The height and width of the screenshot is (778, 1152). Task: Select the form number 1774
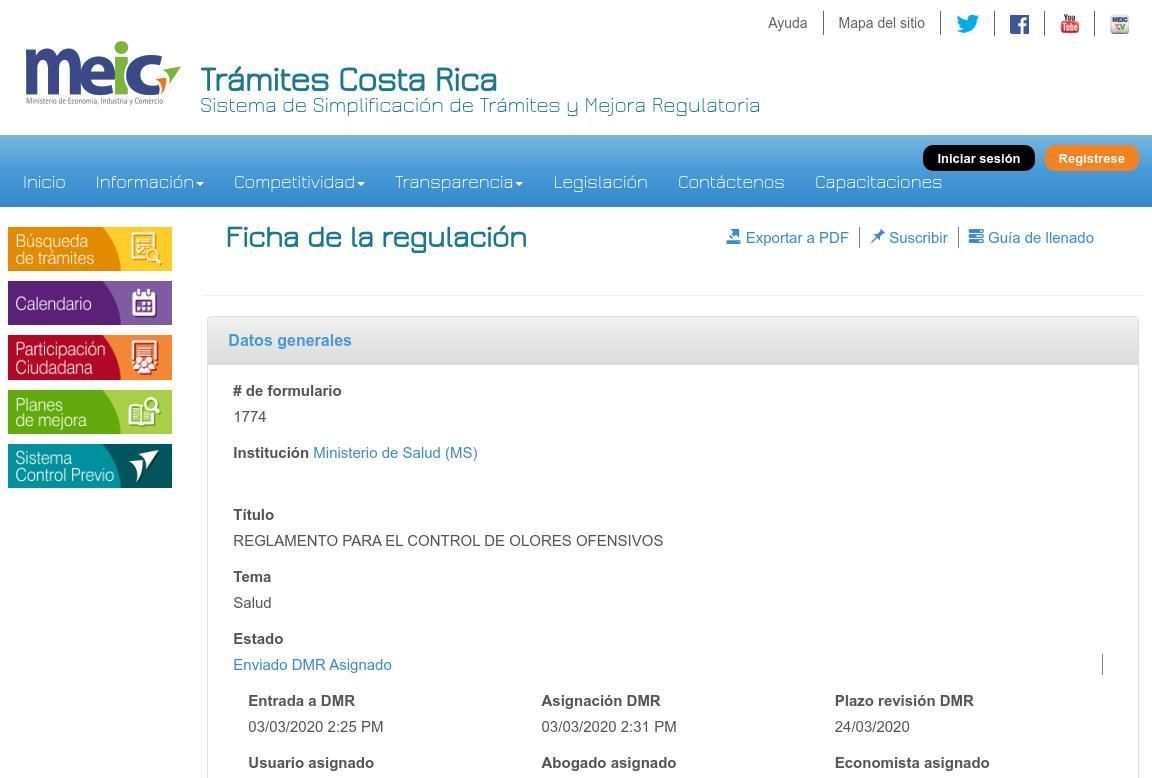point(250,417)
